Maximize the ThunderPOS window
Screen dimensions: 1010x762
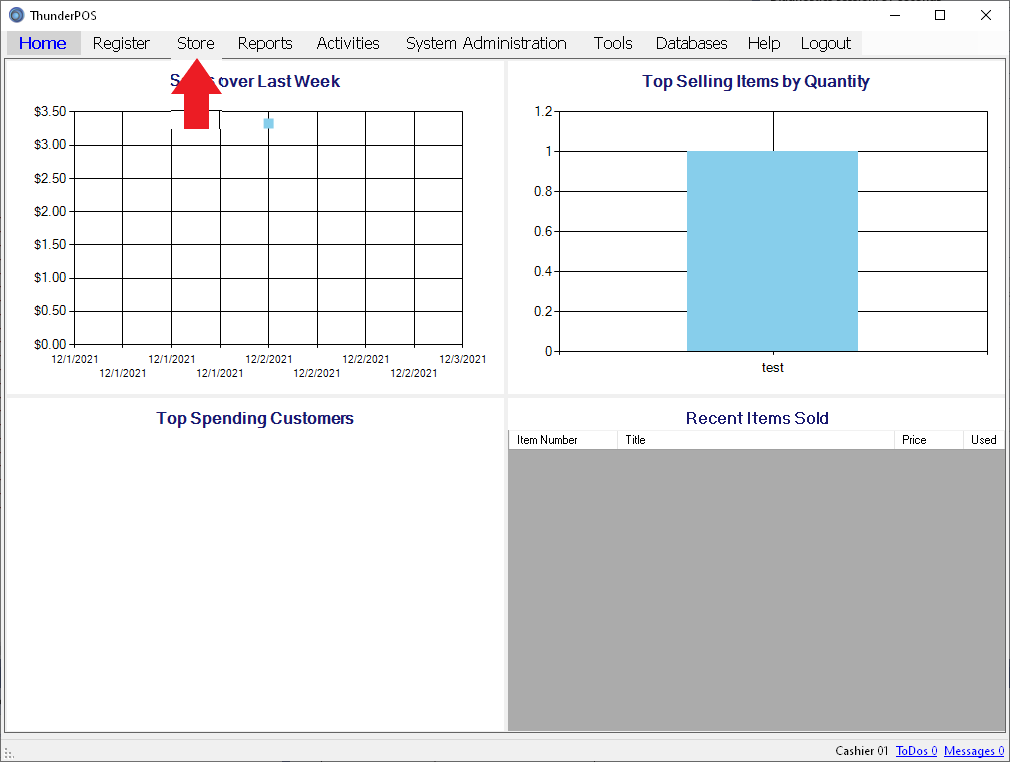pyautogui.click(x=940, y=15)
